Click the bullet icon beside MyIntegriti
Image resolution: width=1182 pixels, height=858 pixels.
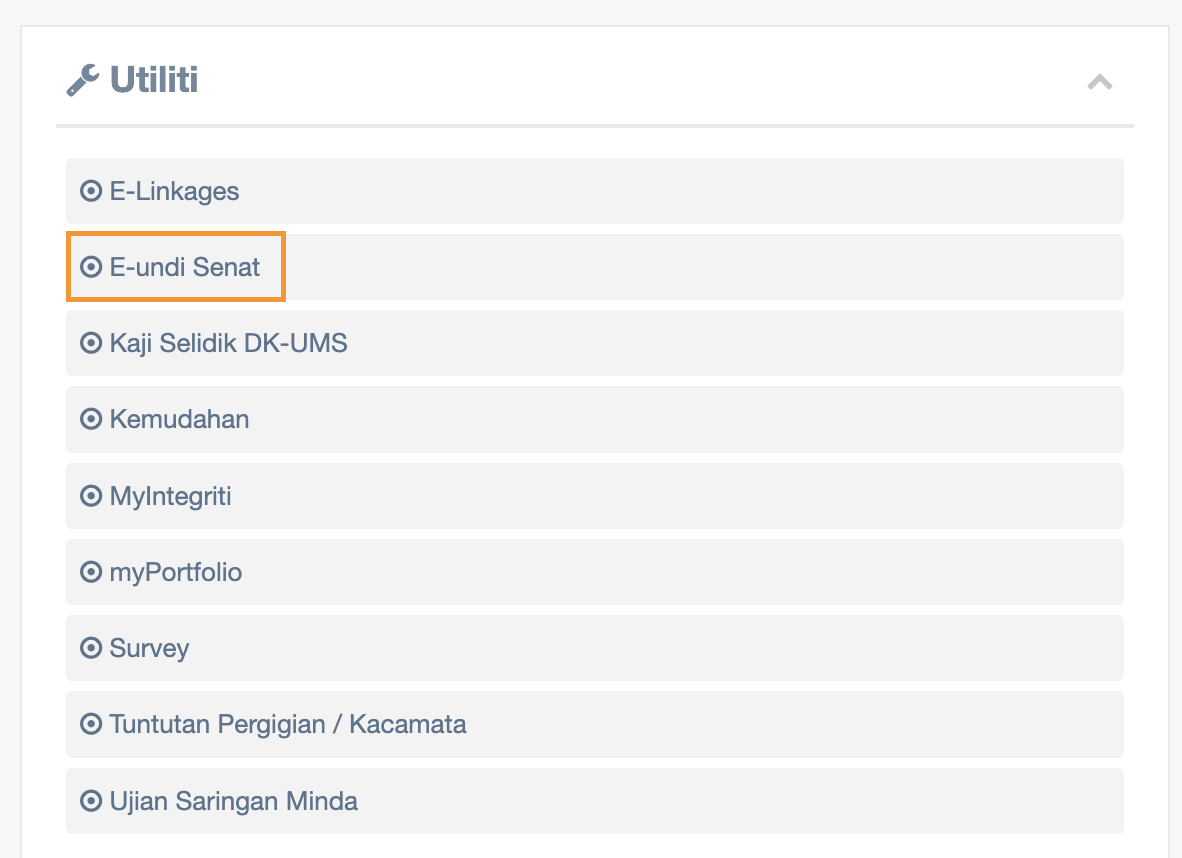[91, 496]
